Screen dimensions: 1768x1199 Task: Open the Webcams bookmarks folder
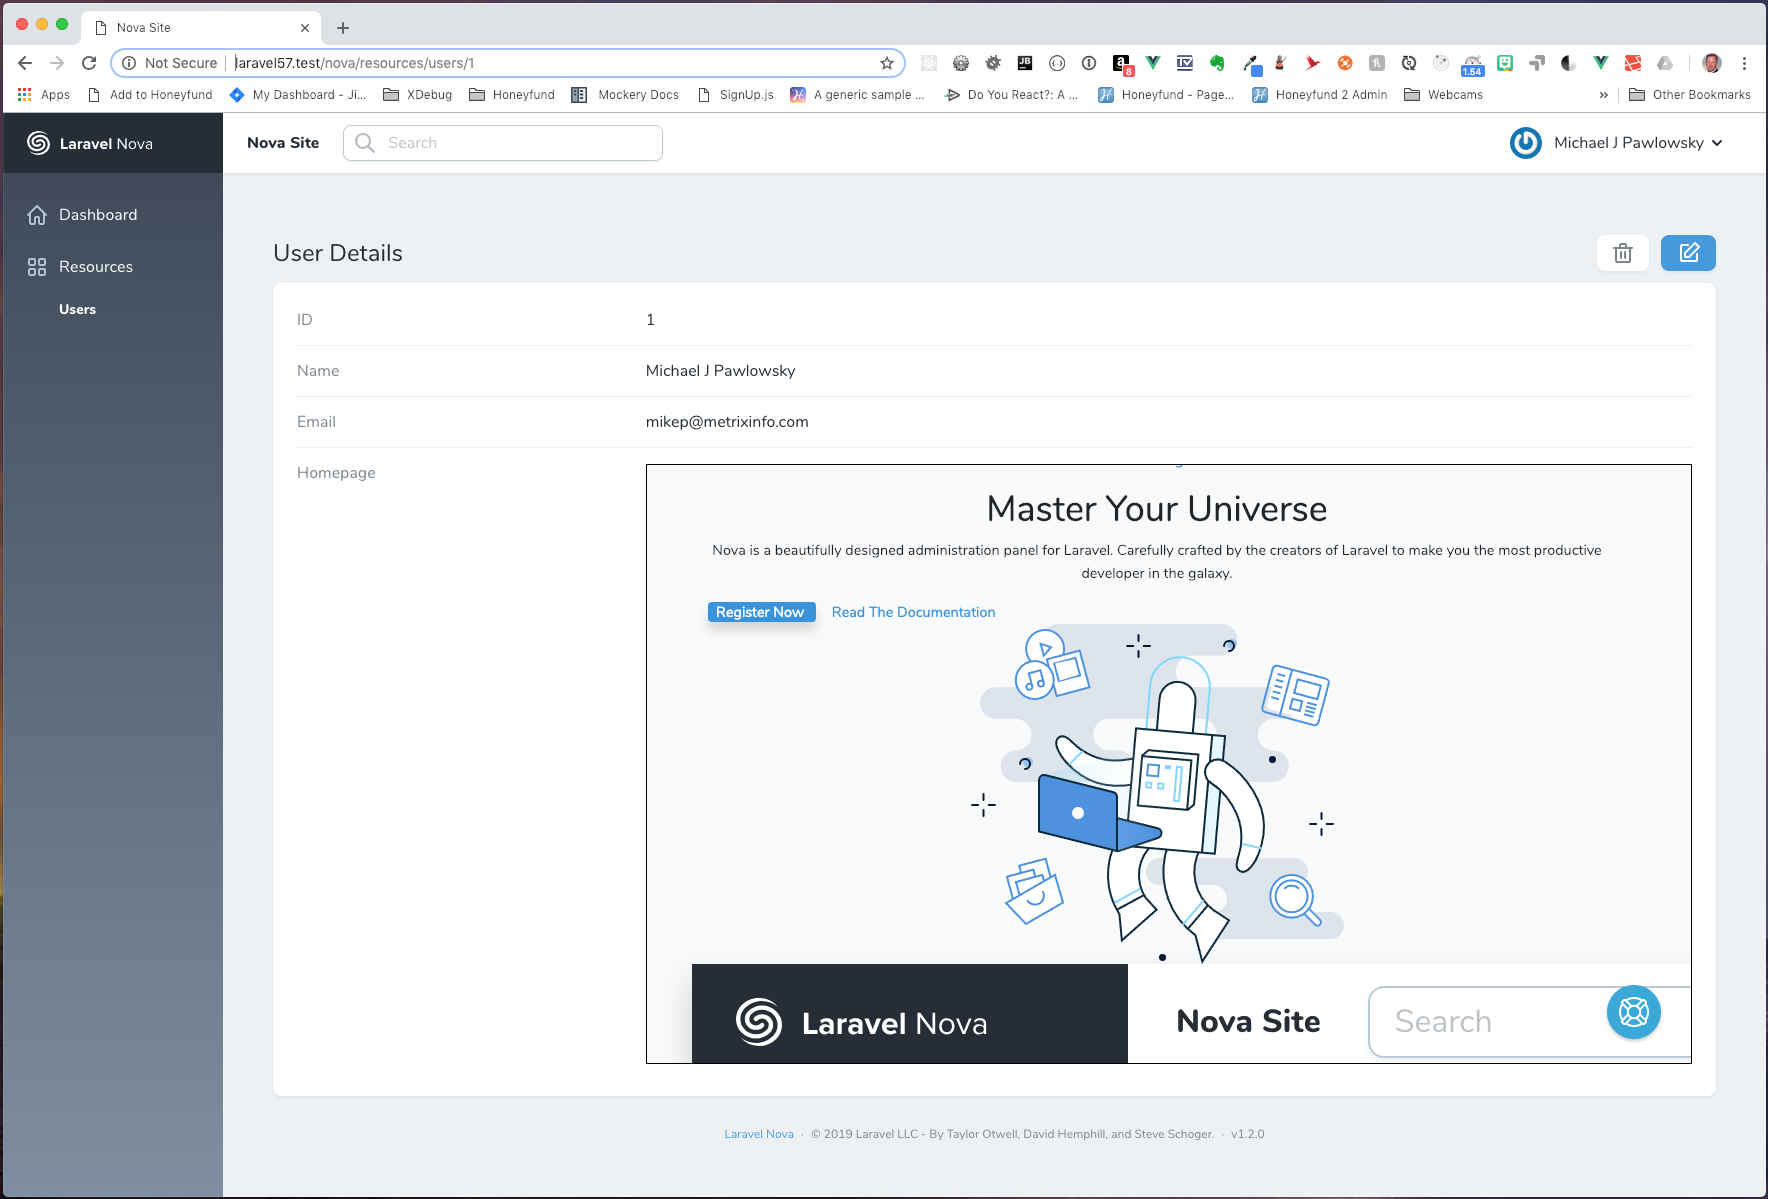1444,95
